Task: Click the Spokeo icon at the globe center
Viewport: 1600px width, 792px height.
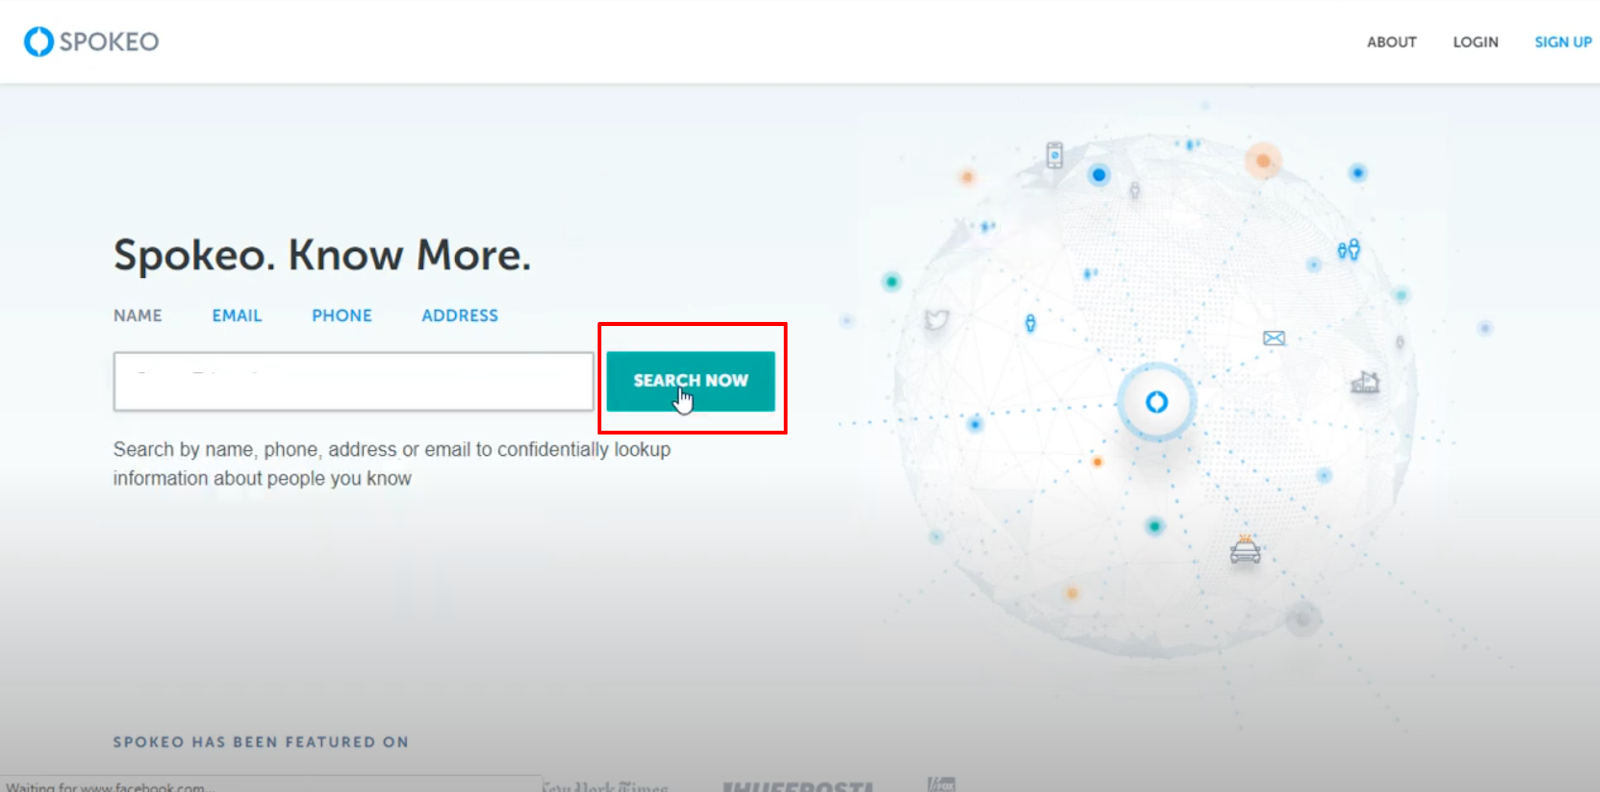Action: [1156, 402]
